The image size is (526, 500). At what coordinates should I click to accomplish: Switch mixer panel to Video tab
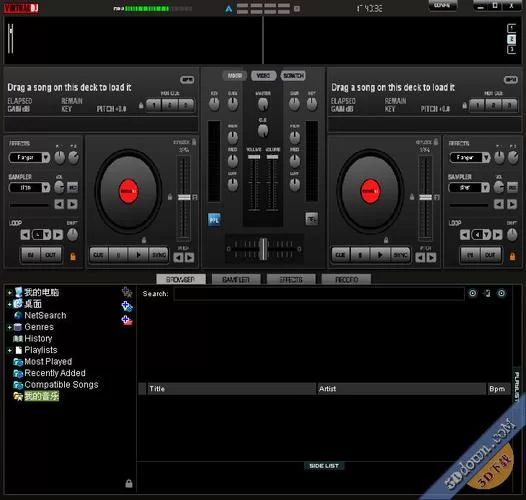point(264,76)
